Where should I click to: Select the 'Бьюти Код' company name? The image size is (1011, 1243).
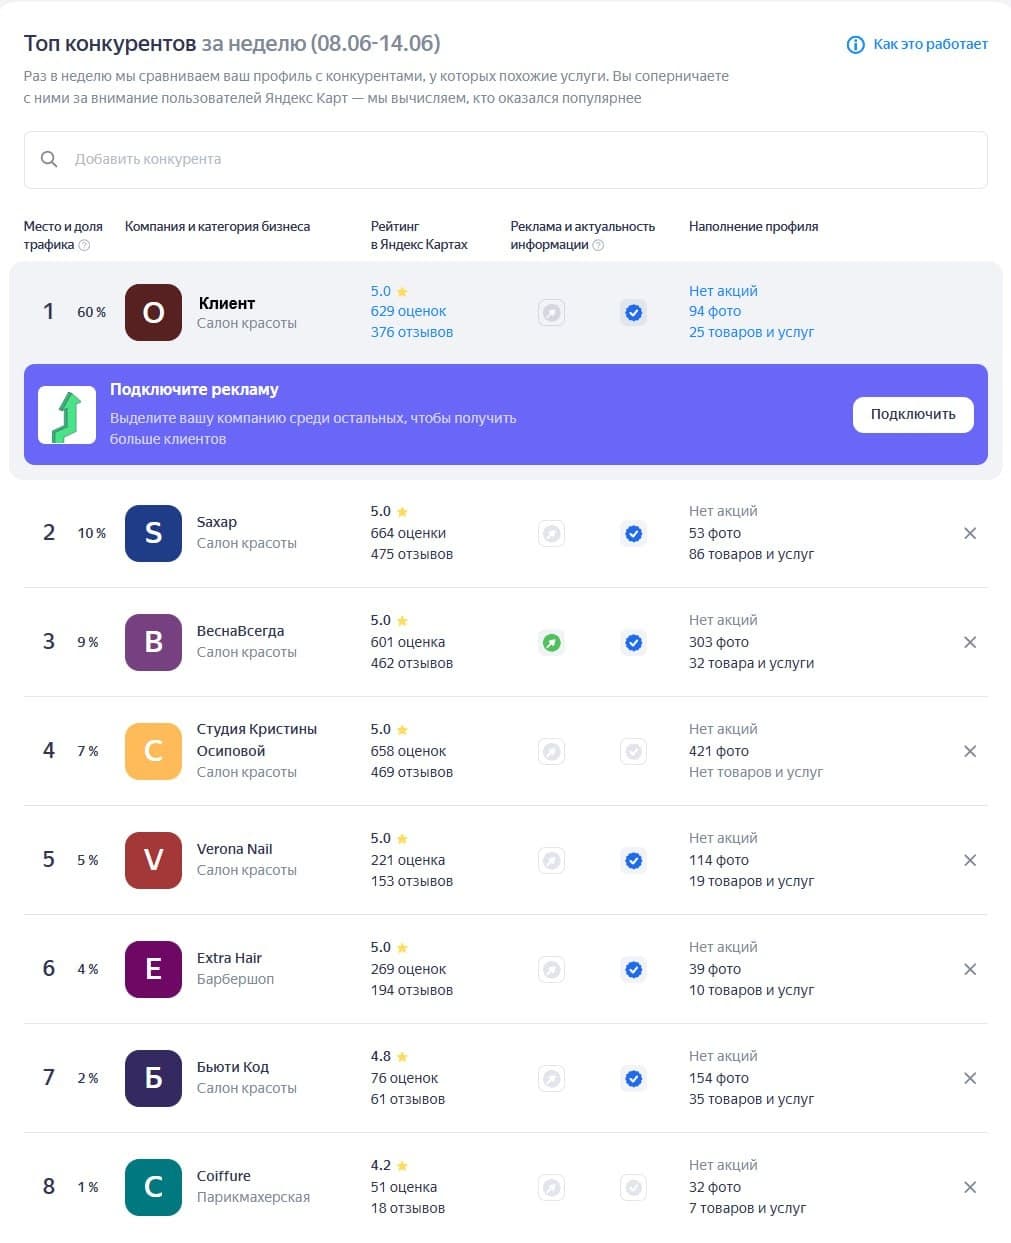233,1067
